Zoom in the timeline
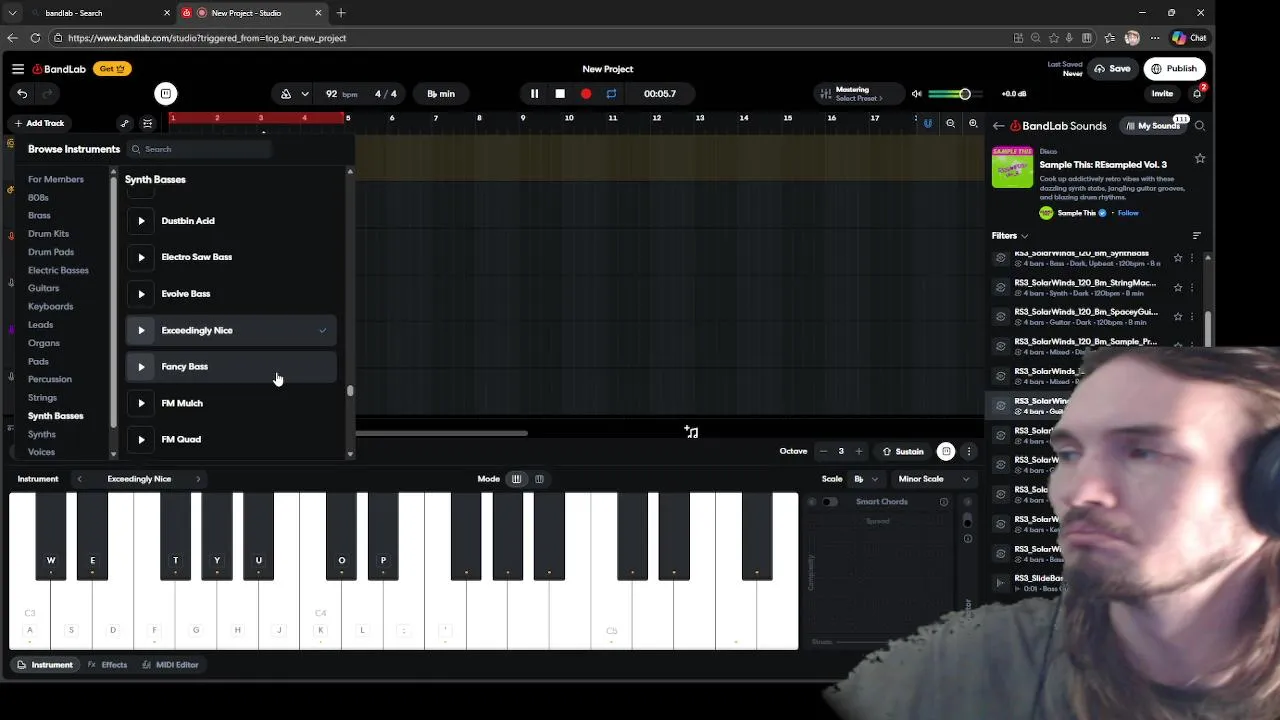The width and height of the screenshot is (1280, 720). pos(973,124)
